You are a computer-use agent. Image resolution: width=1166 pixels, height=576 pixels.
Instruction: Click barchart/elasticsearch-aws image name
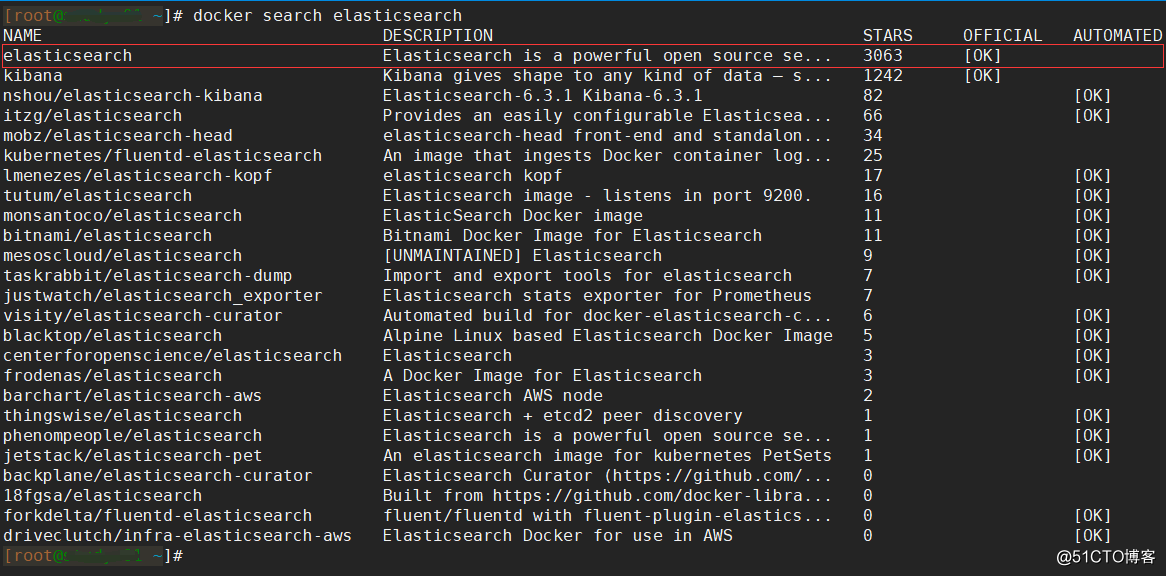point(133,396)
